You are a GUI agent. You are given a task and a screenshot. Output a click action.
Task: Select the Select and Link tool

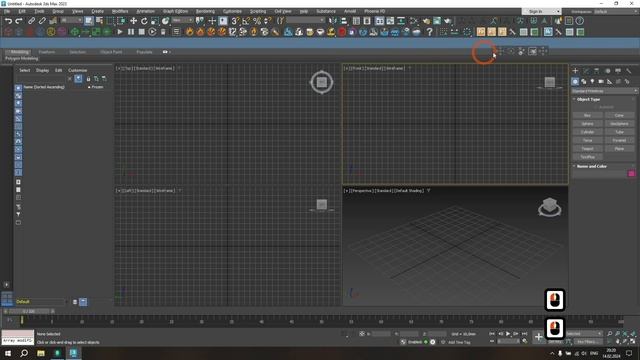pyautogui.click(x=31, y=21)
